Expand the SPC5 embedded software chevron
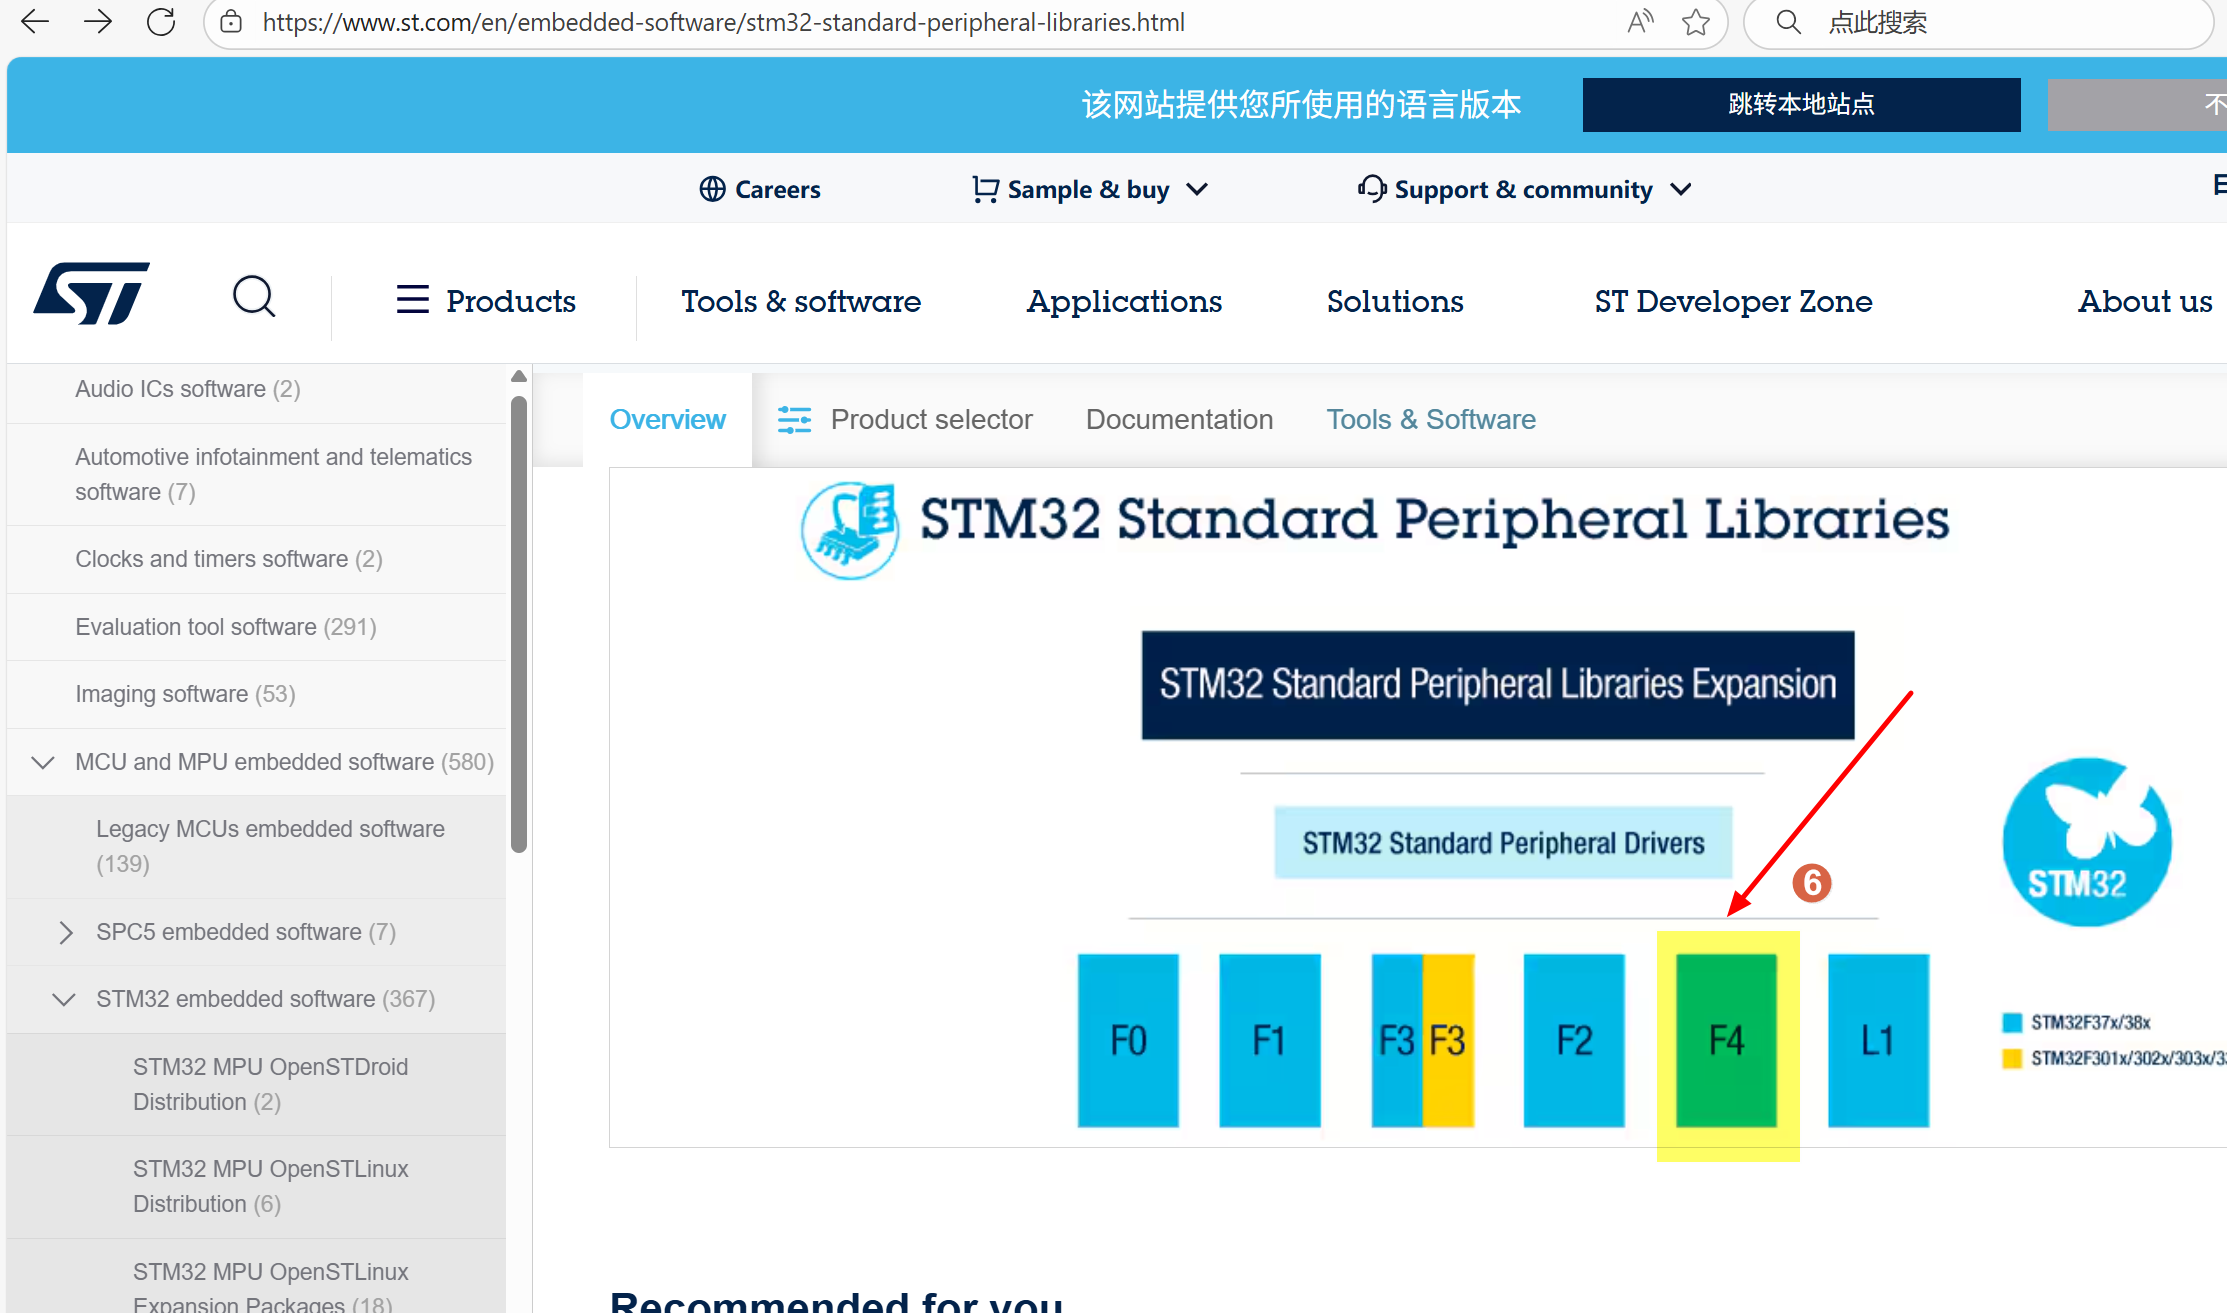Screen dimensions: 2227x1313 pyautogui.click(x=66, y=933)
